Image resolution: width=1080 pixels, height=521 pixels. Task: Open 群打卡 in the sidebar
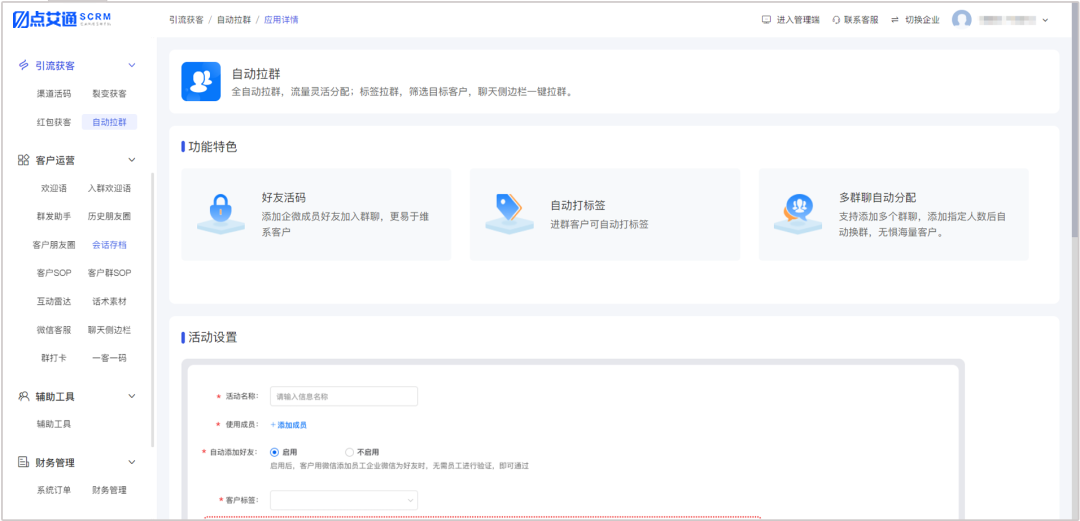pos(54,358)
